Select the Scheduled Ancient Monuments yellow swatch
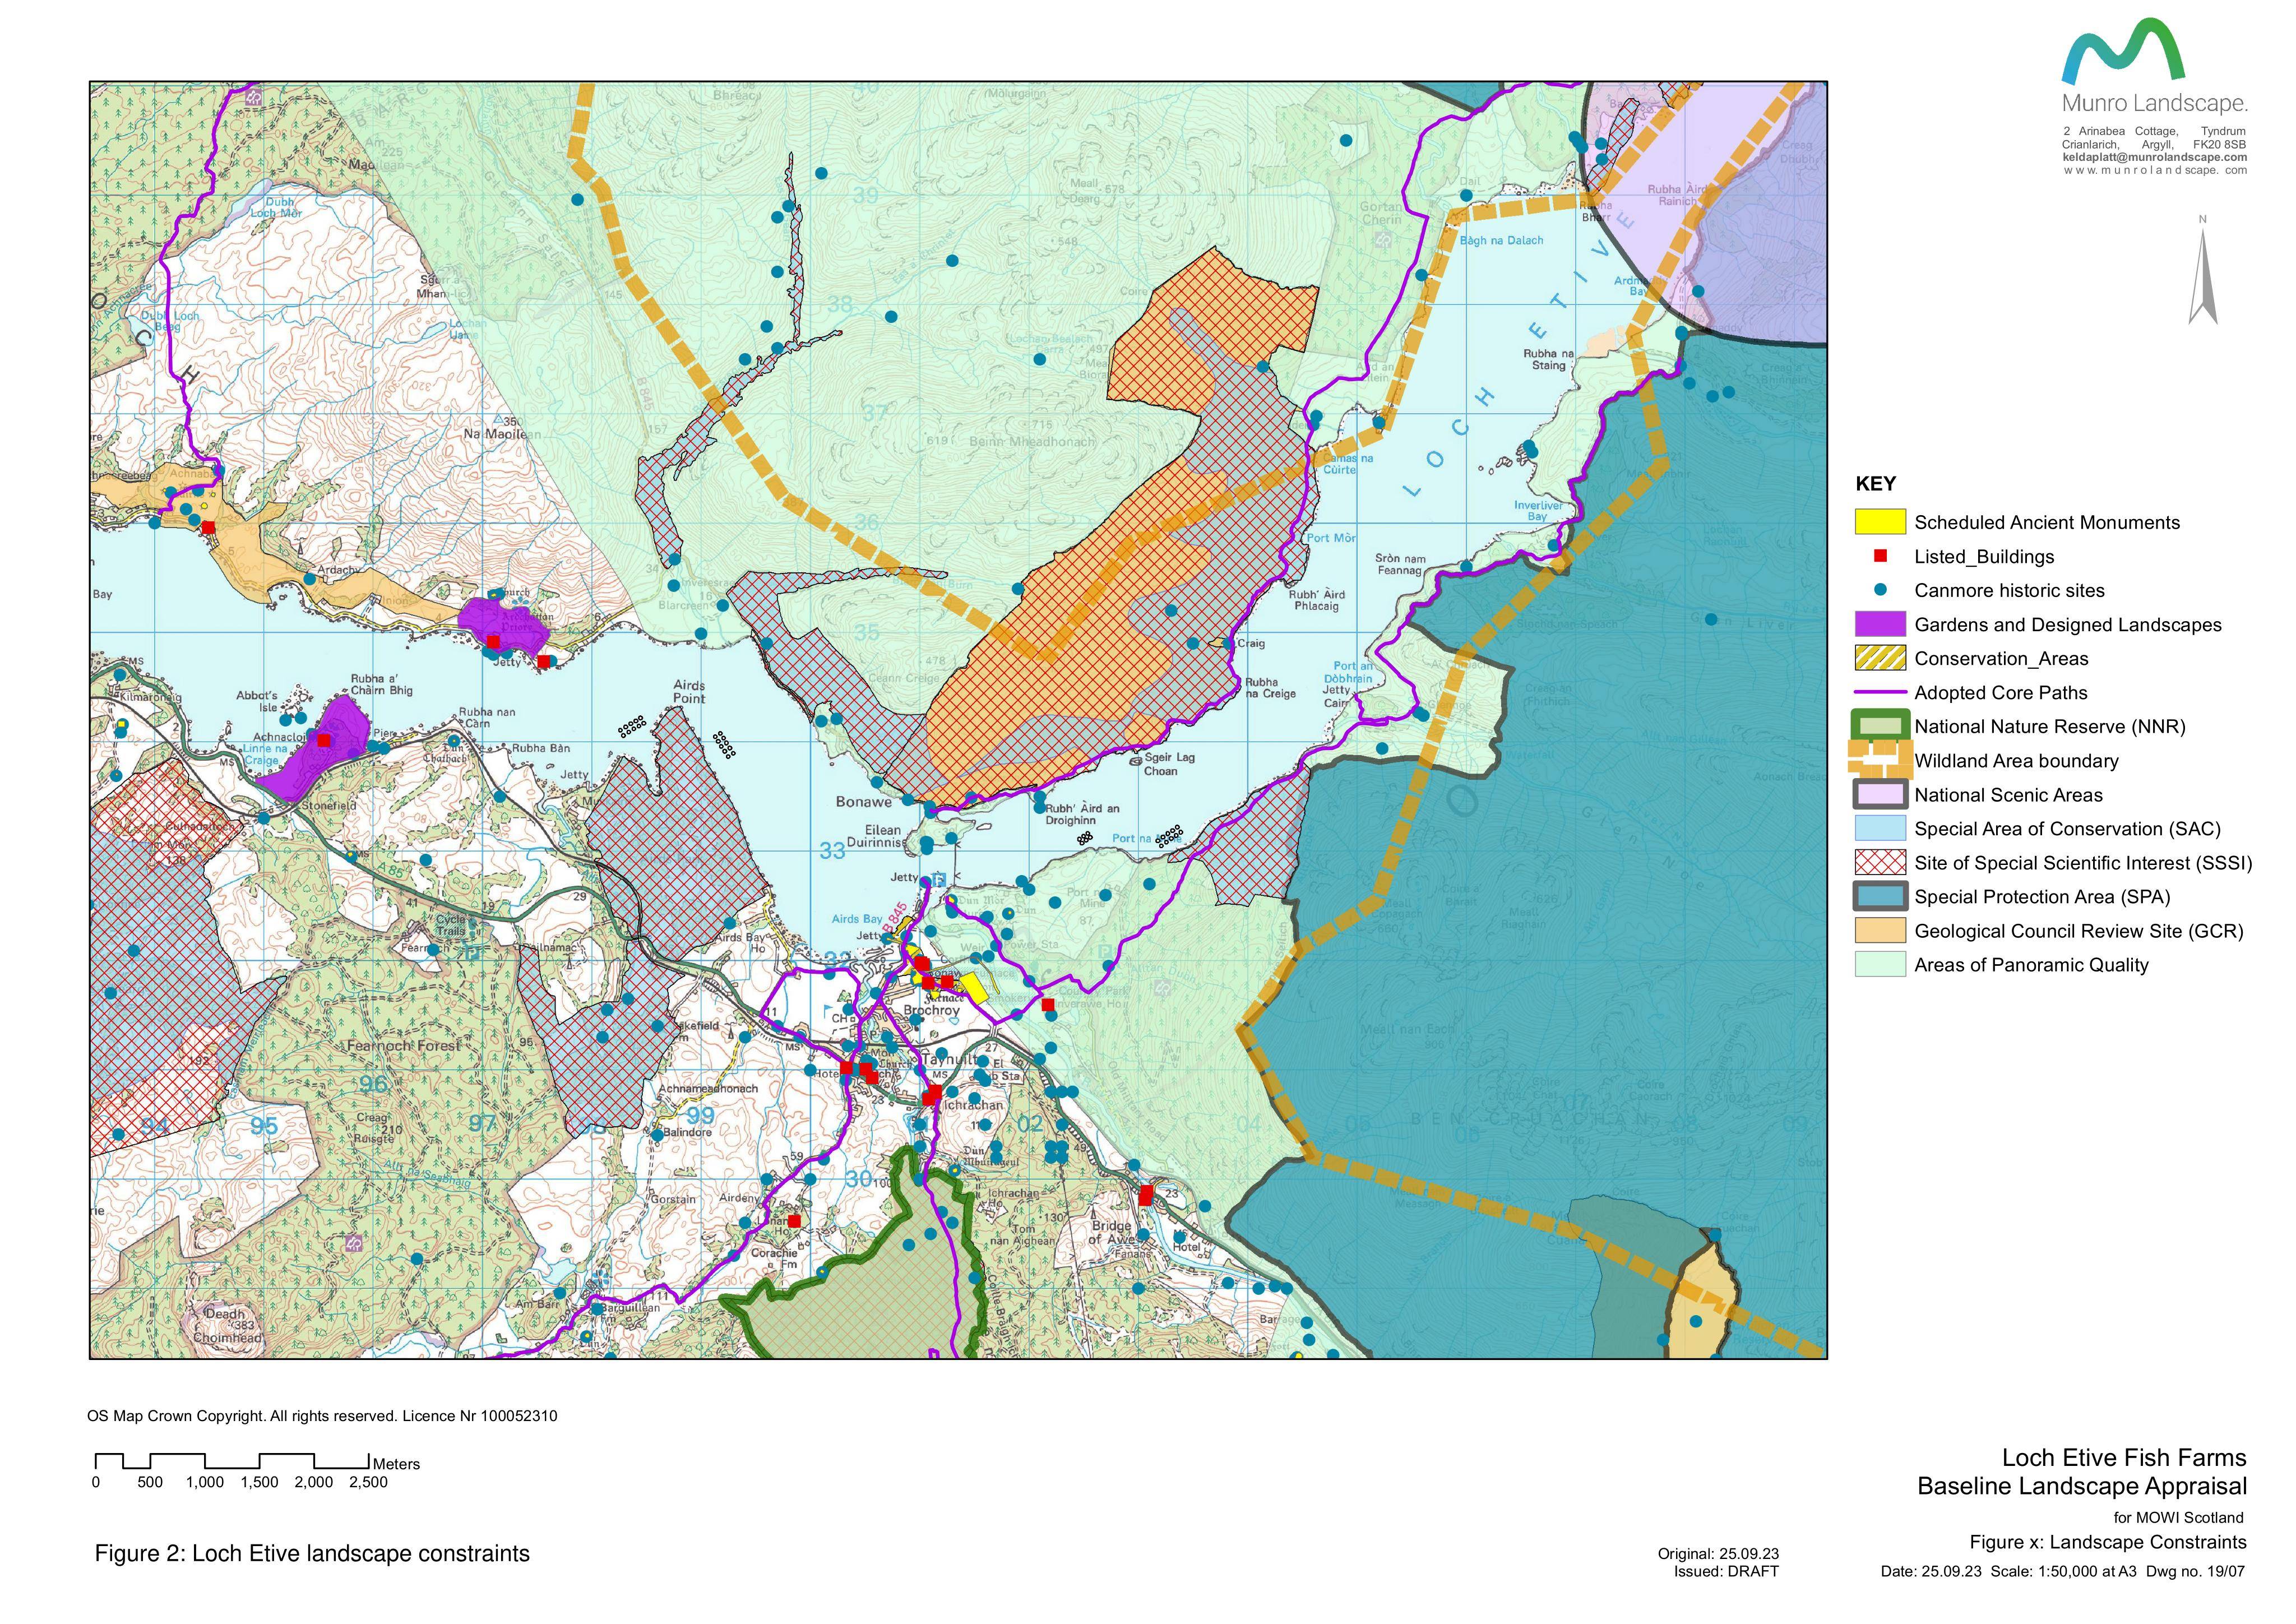2296x1624 pixels. [x=1880, y=522]
